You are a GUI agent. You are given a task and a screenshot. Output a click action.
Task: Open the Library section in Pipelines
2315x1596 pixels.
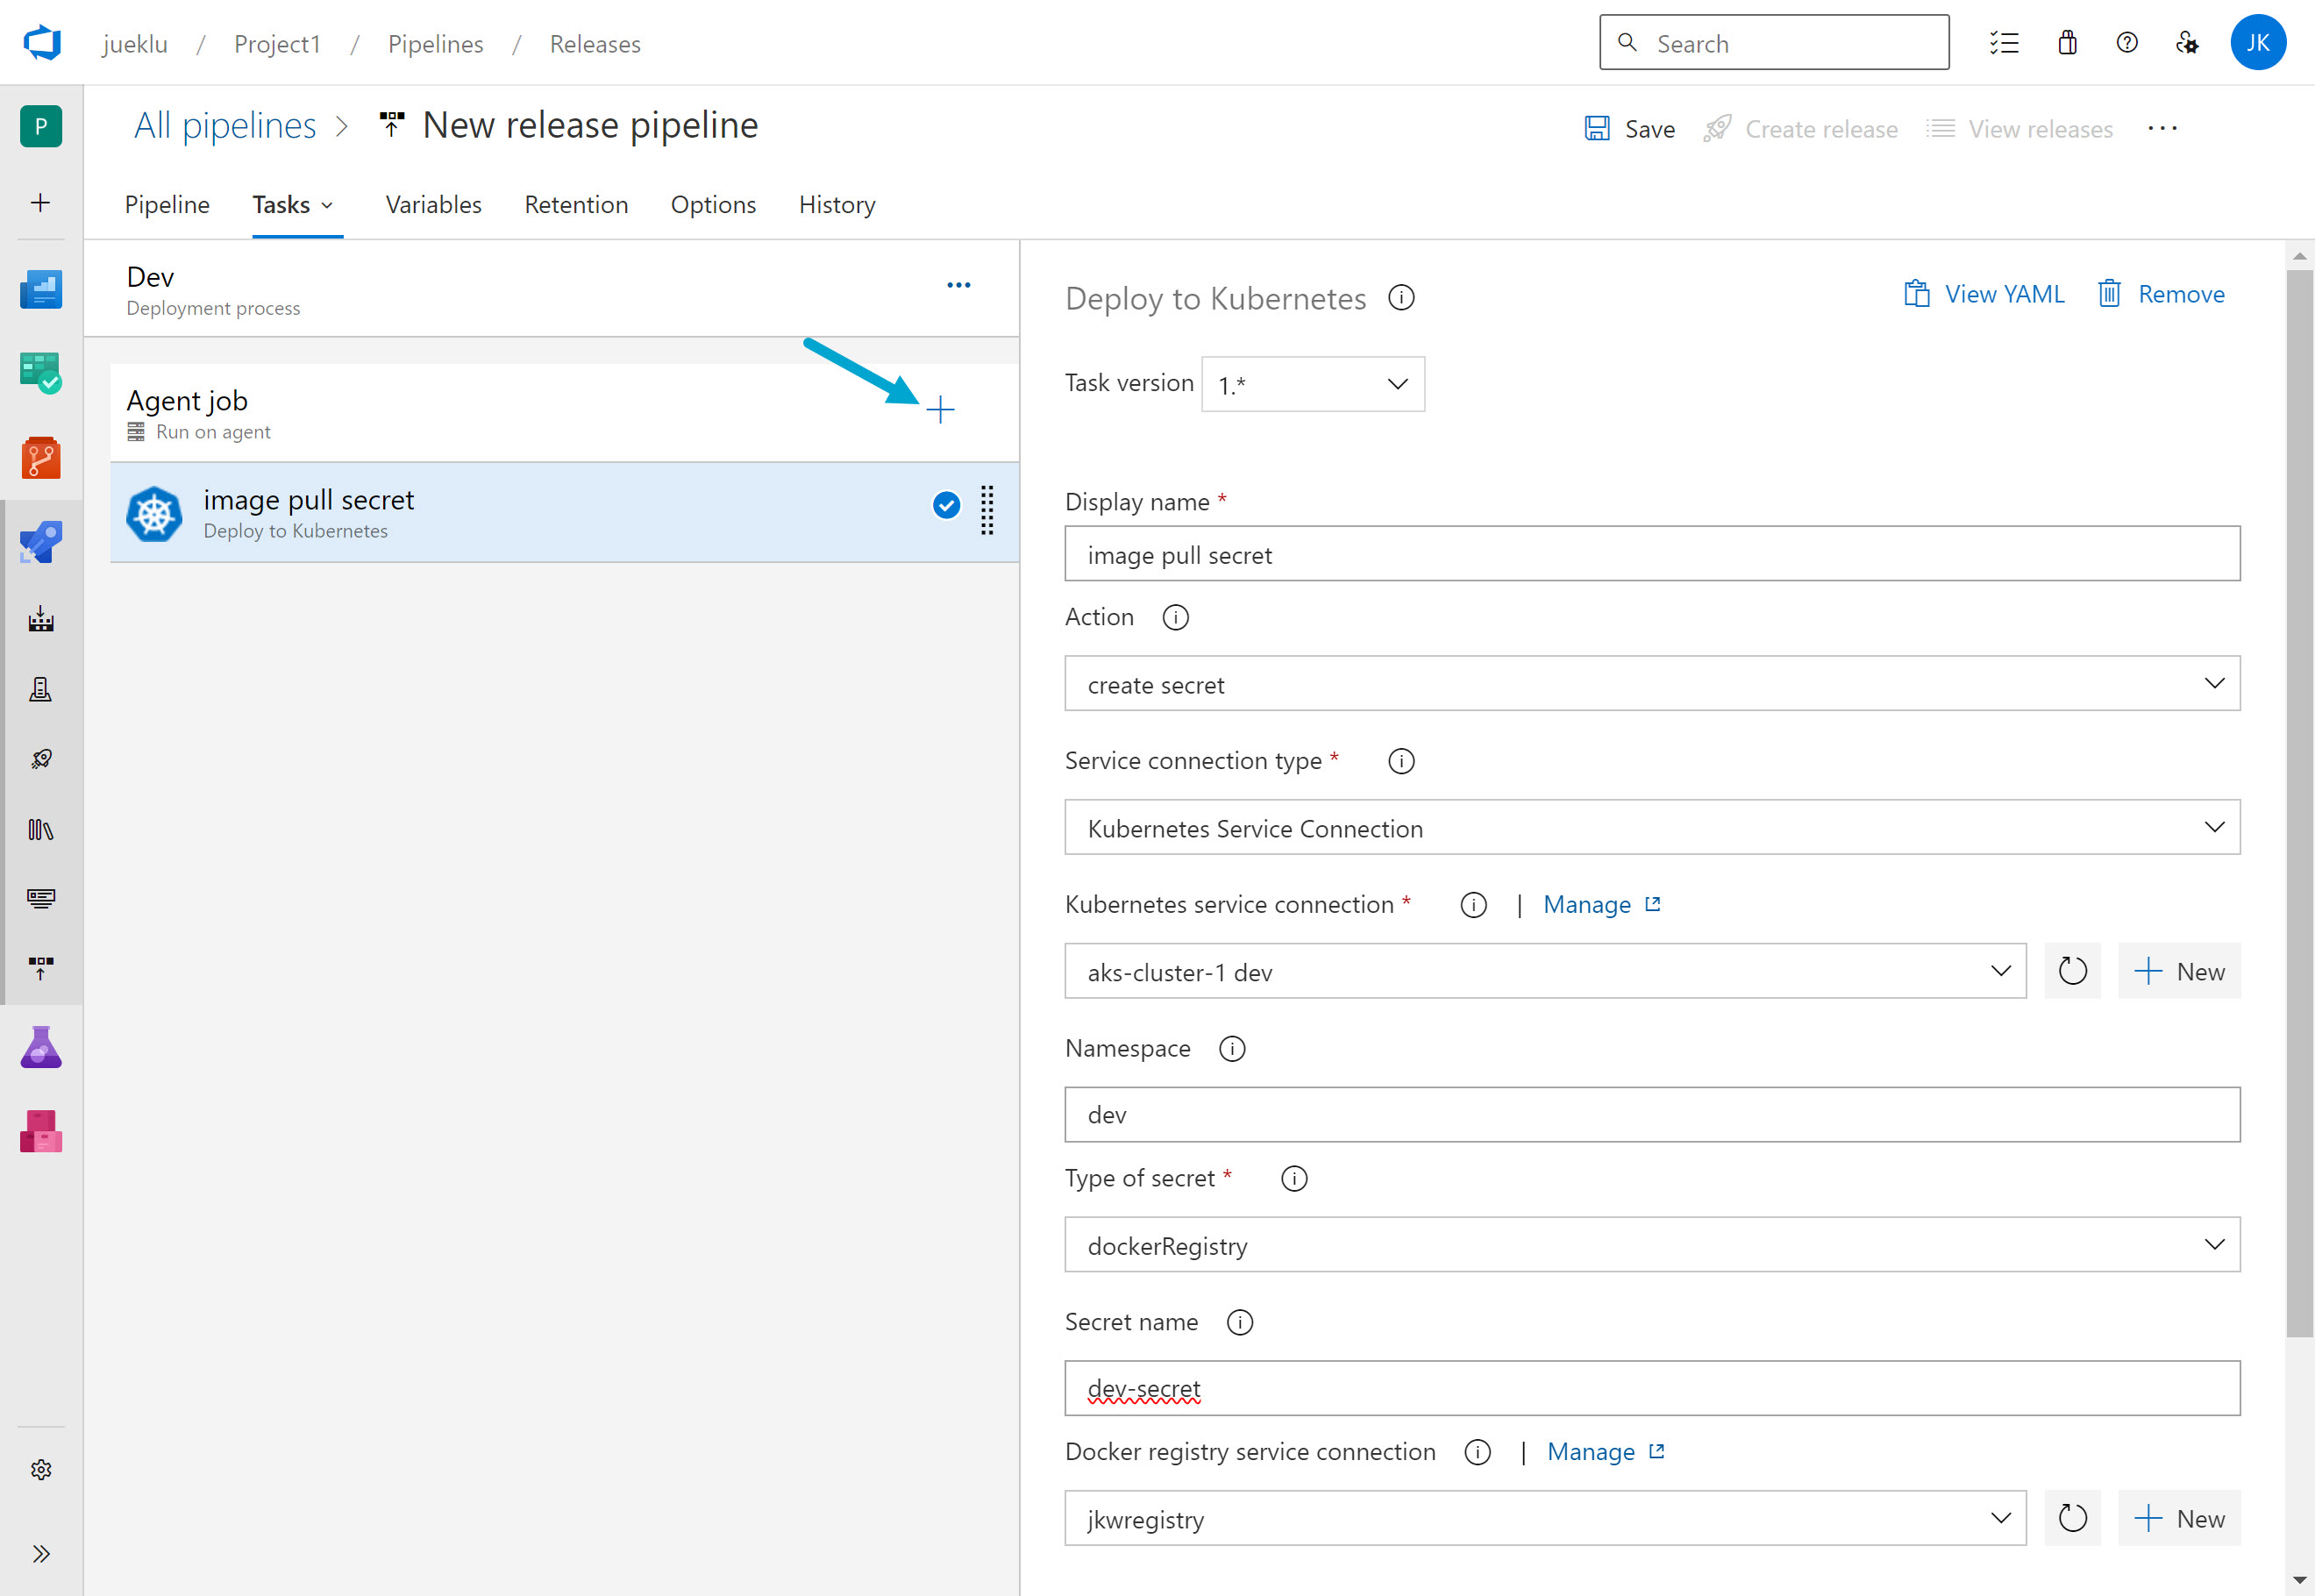coord(40,829)
